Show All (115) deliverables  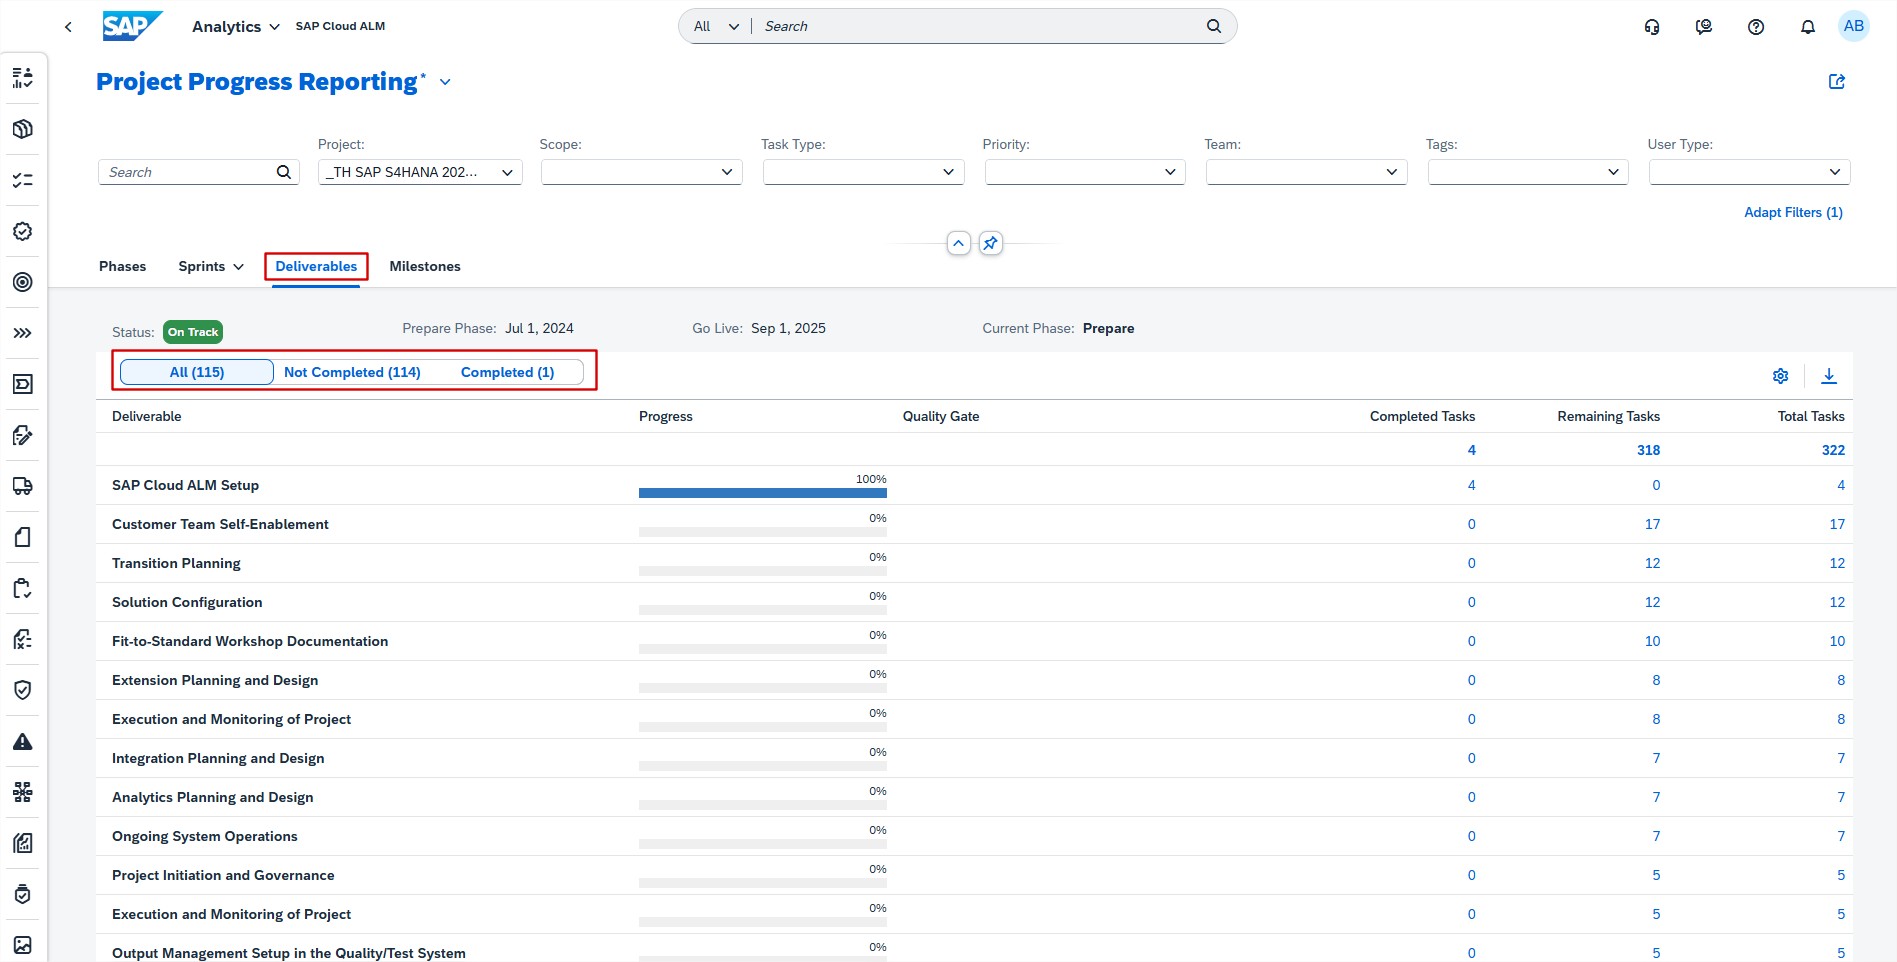click(197, 372)
